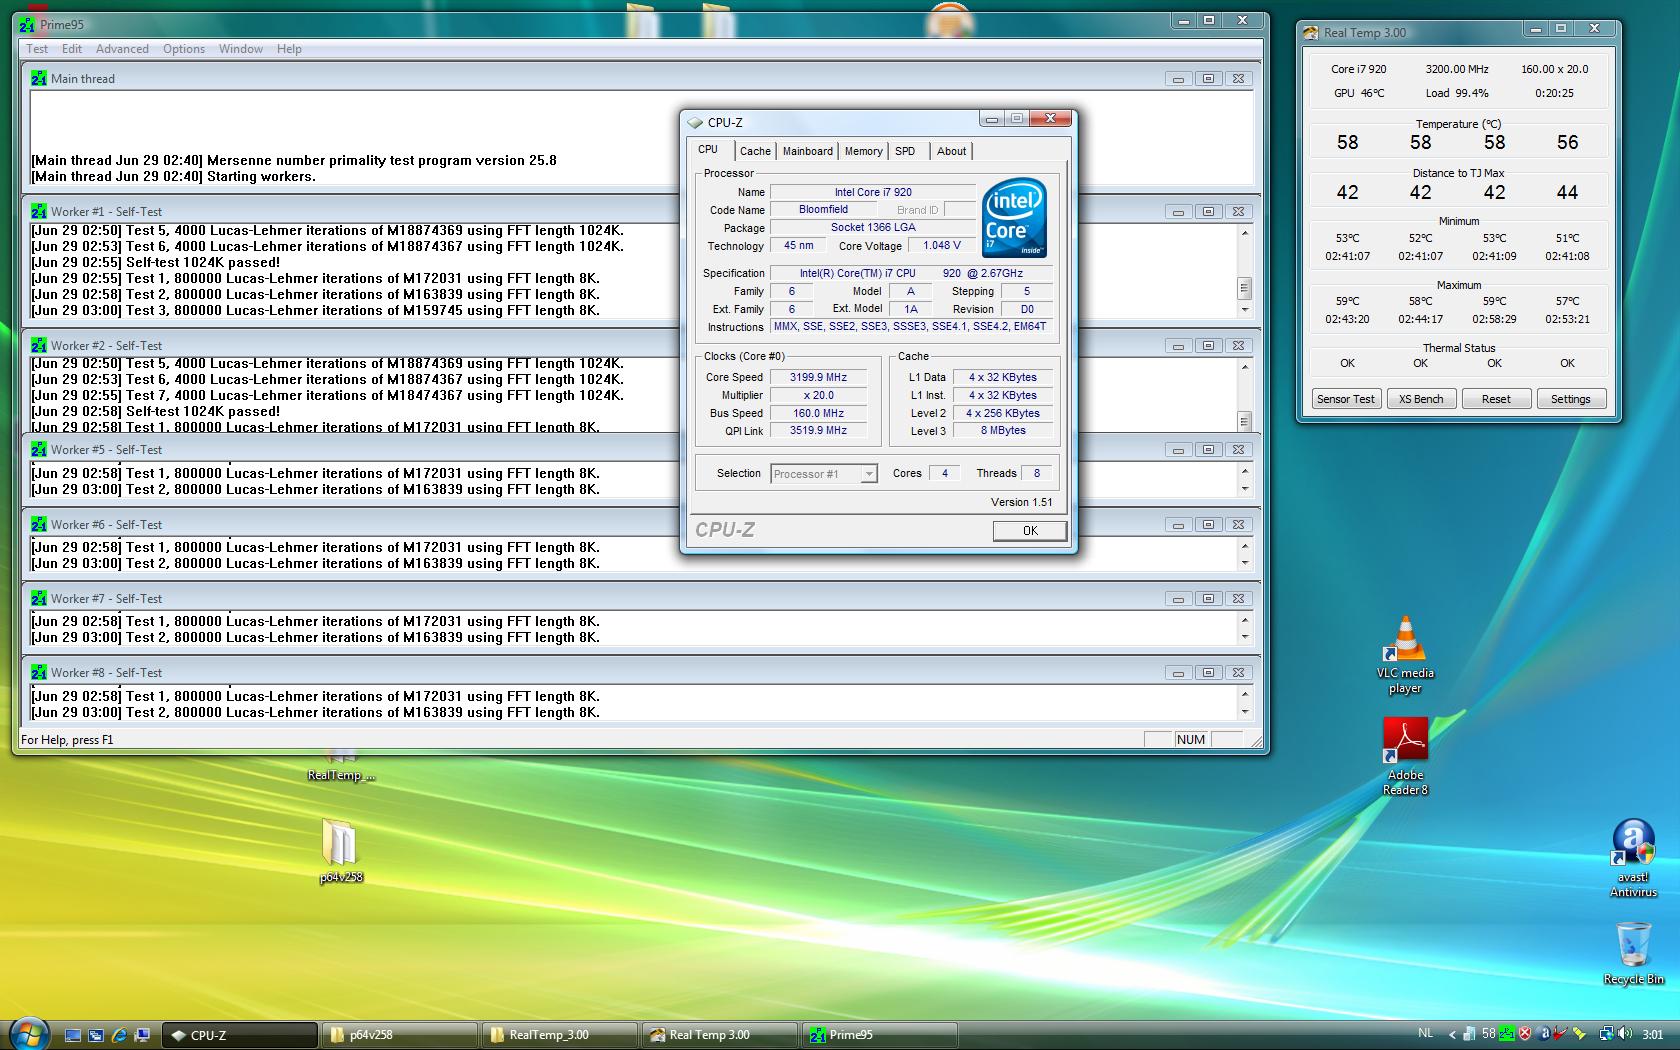Click the Worker #5 window icon

[x=39, y=449]
